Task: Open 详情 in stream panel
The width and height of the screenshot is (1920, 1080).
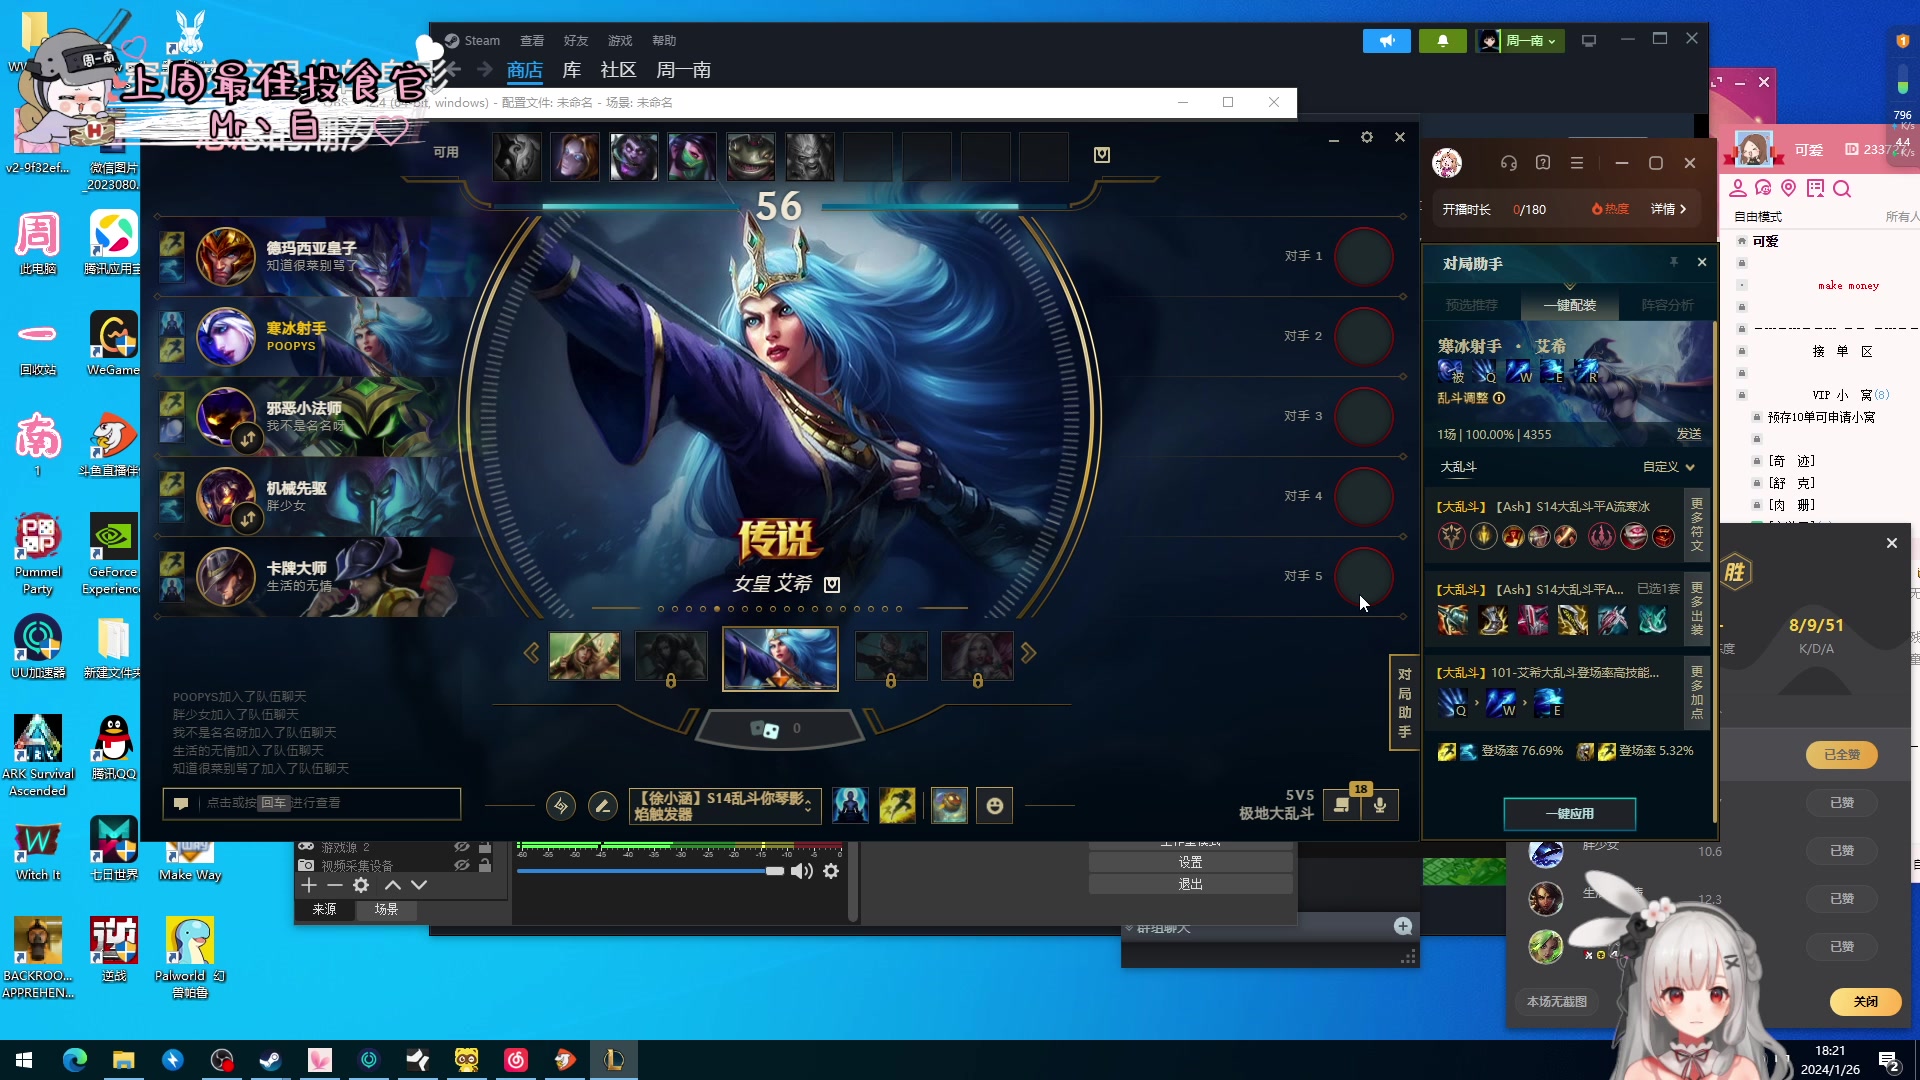Action: tap(1668, 209)
